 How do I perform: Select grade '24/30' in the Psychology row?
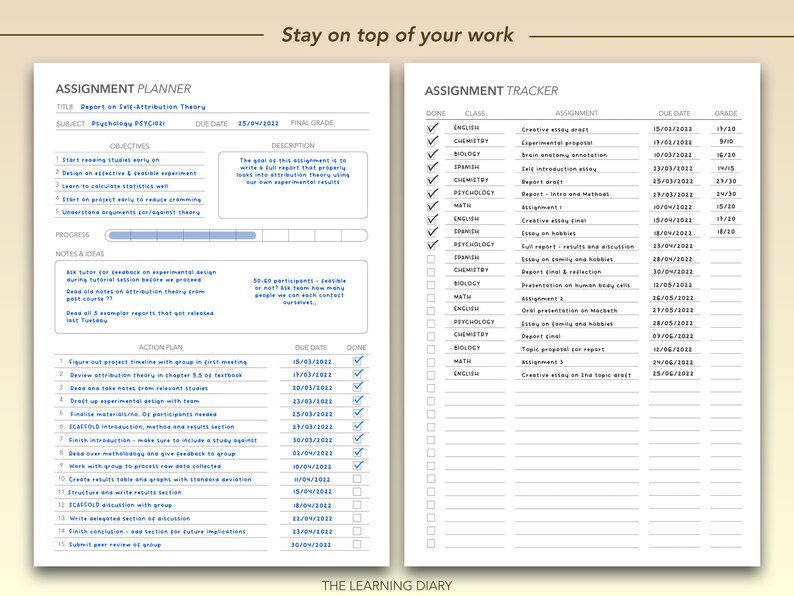726,193
